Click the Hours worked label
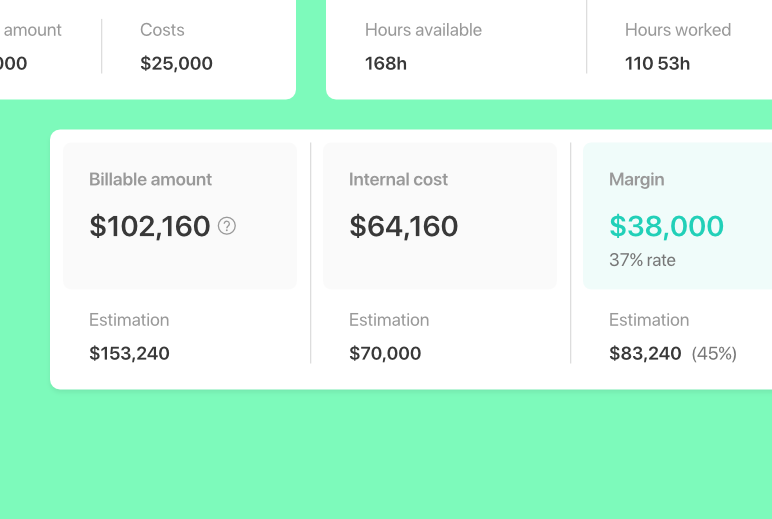 point(677,30)
